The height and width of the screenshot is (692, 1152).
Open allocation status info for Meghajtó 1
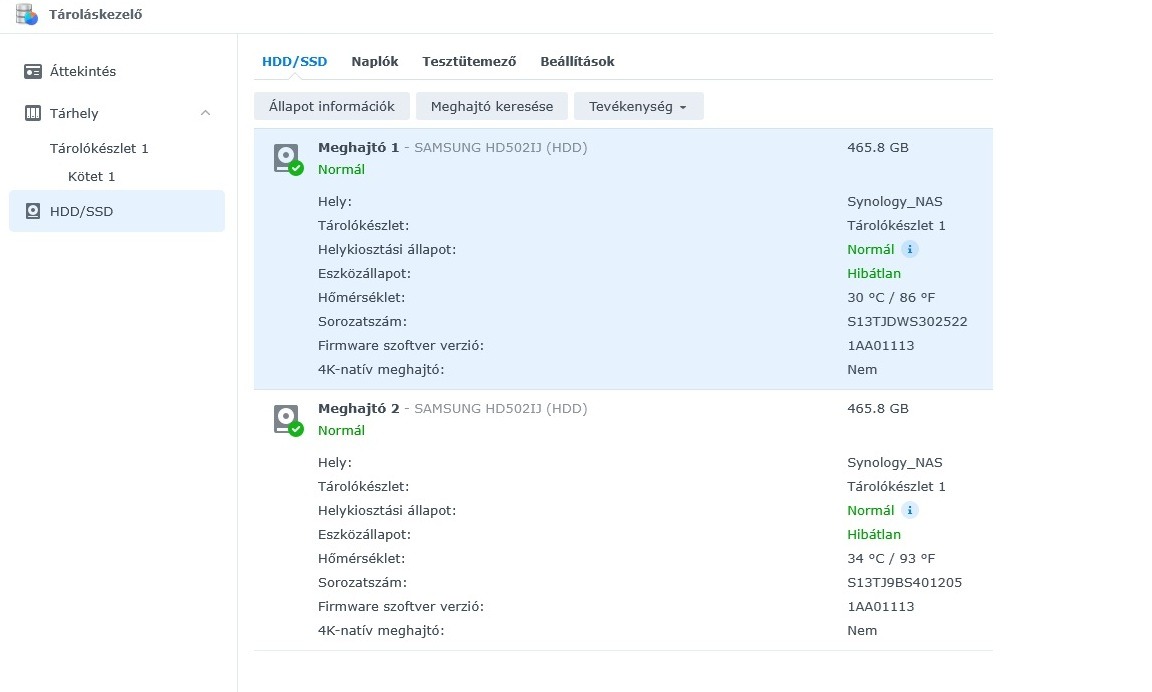point(910,250)
